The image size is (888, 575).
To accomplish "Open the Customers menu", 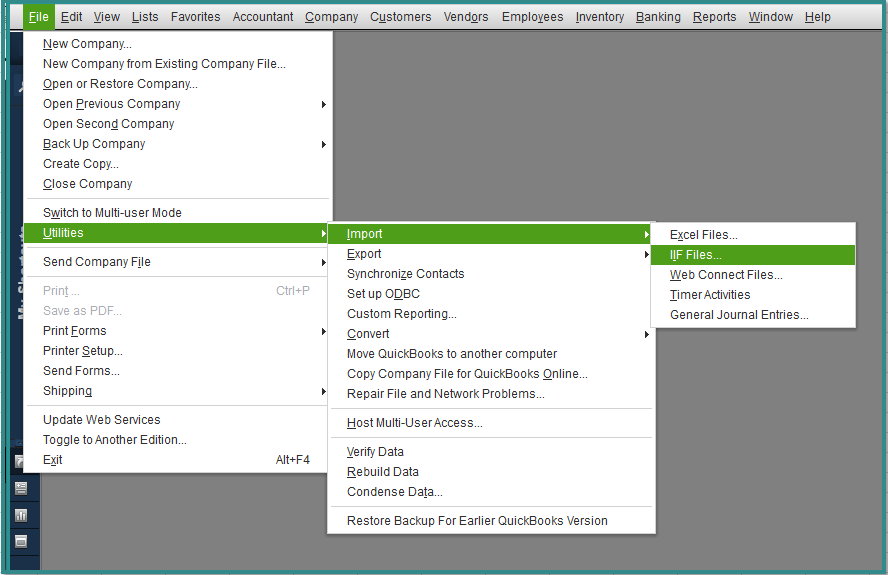I will (x=400, y=17).
